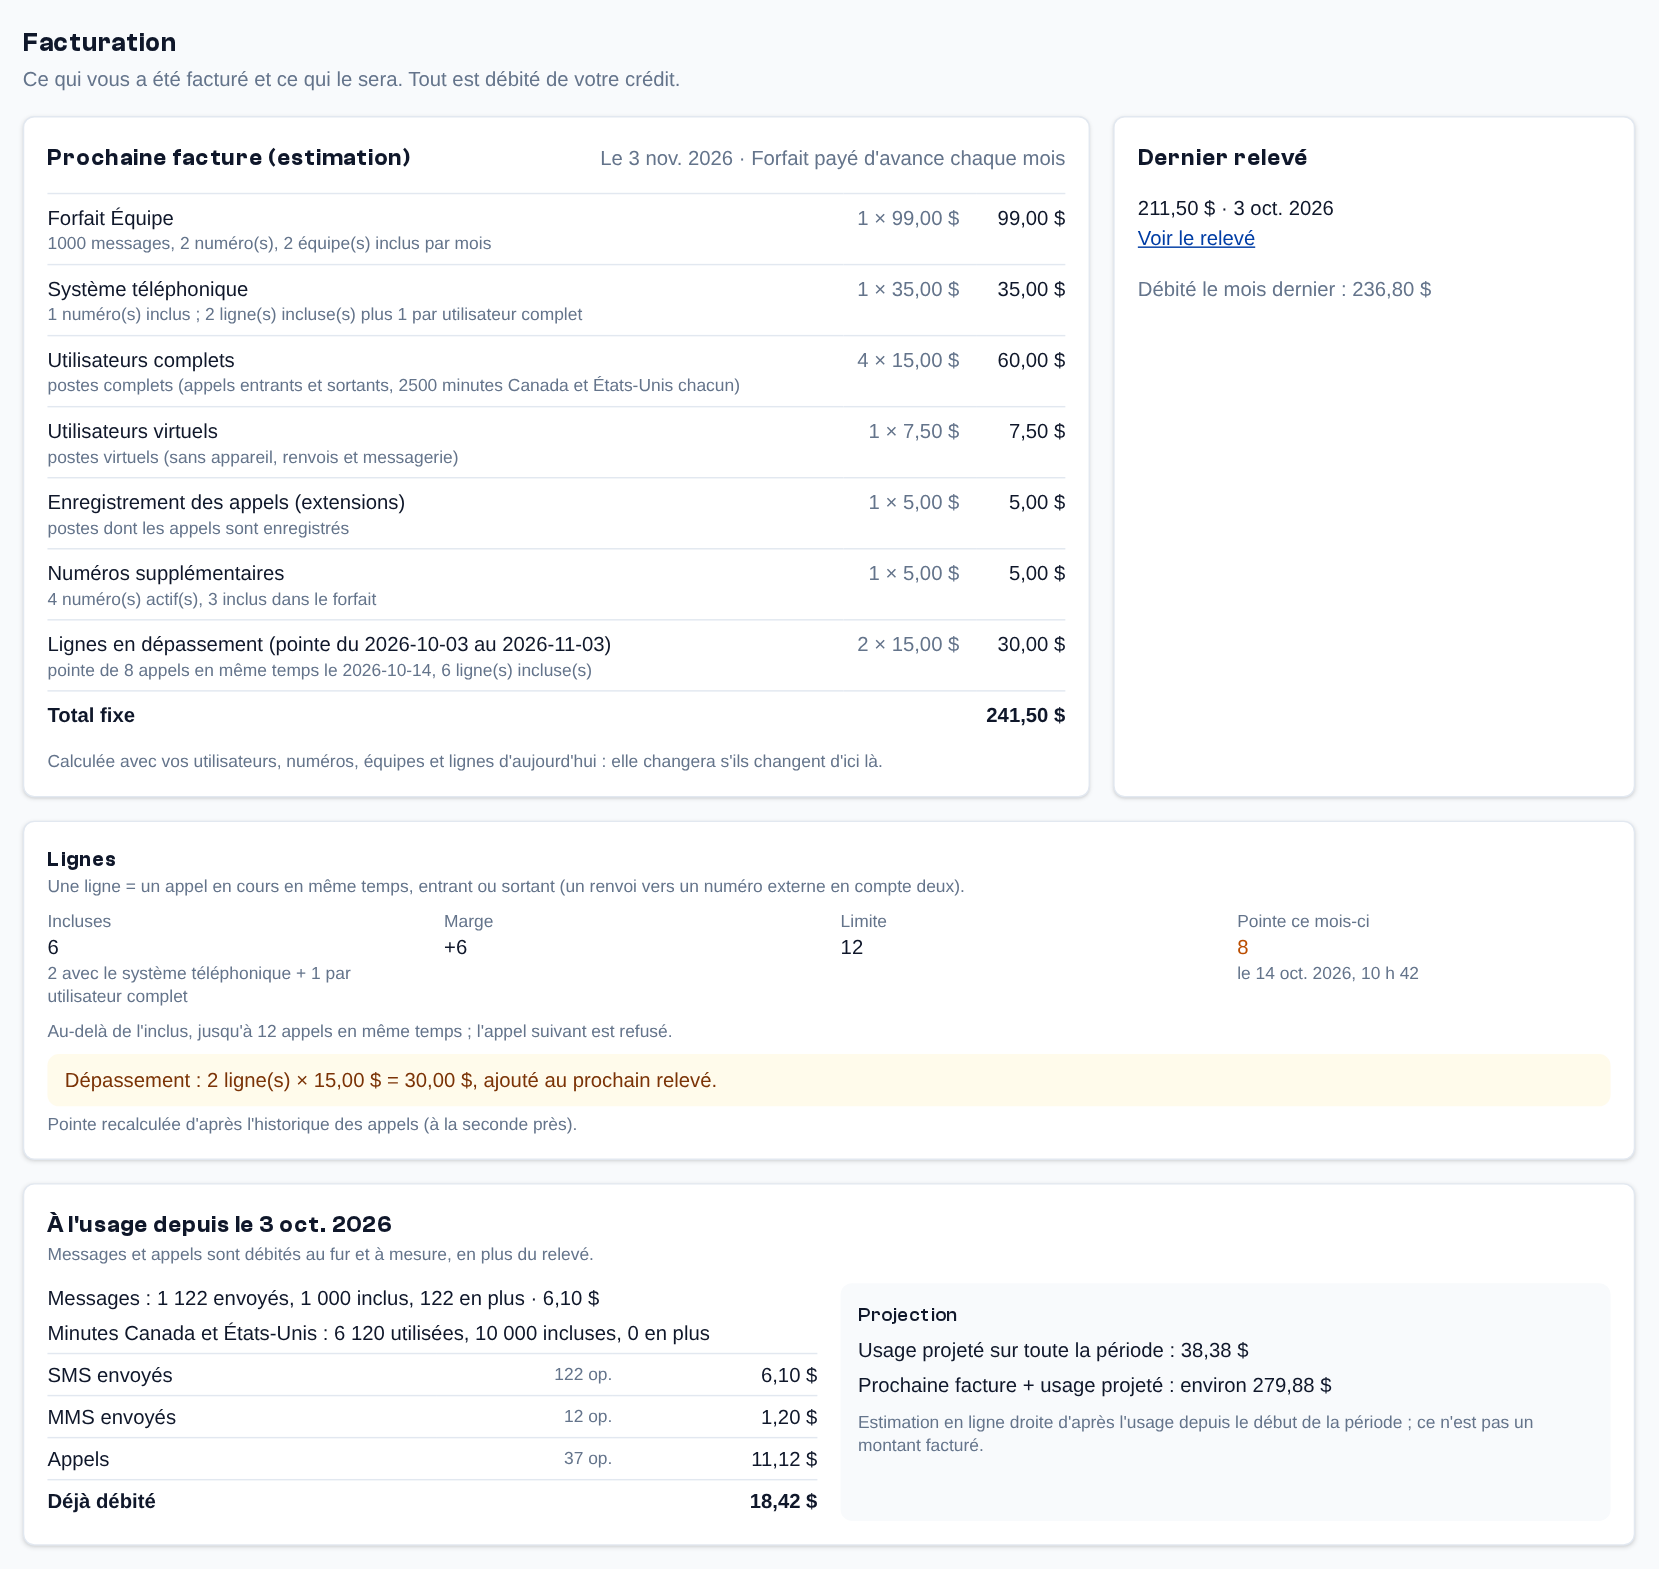
Task: Select the "Prochaine facture (estimation)" heading
Action: [x=229, y=157]
